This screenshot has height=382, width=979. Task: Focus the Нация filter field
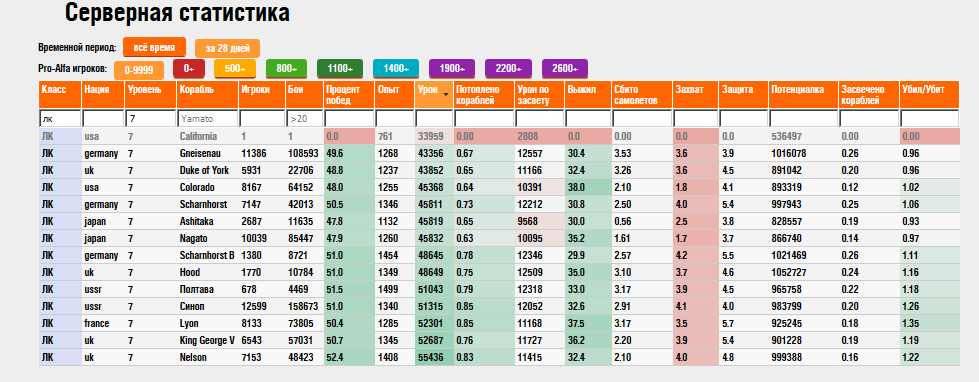(103, 118)
